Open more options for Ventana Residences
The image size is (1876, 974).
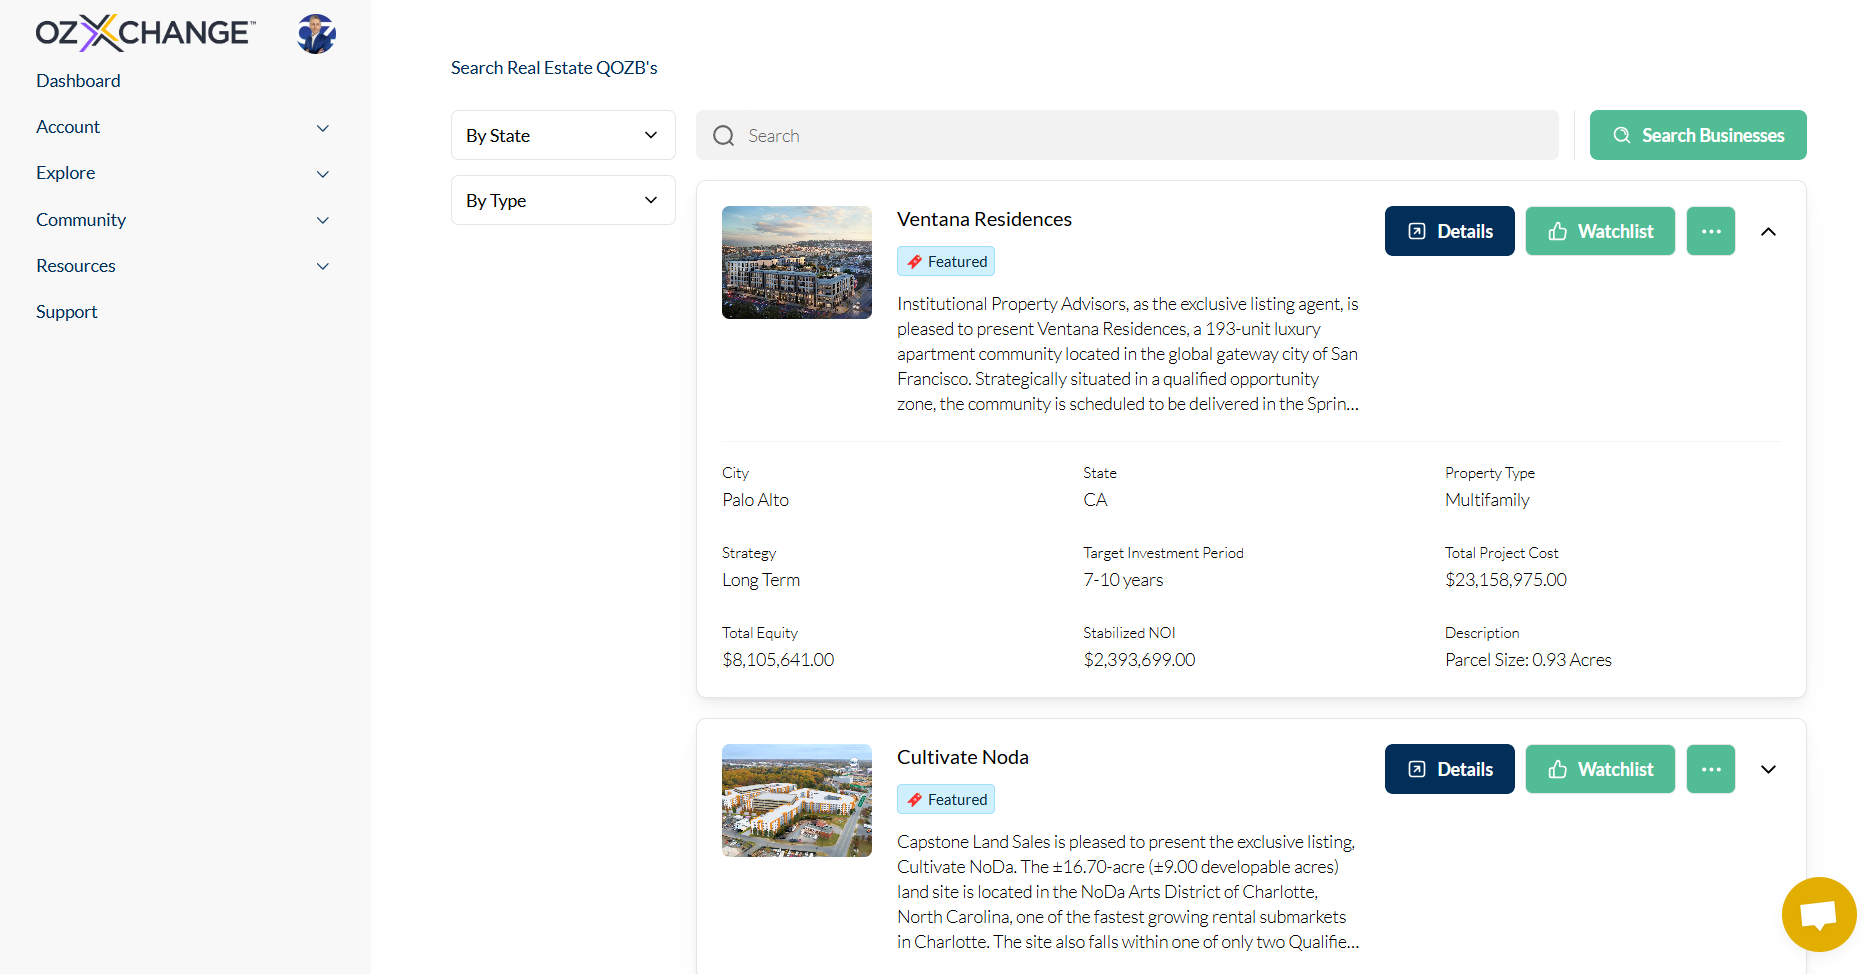pos(1710,231)
